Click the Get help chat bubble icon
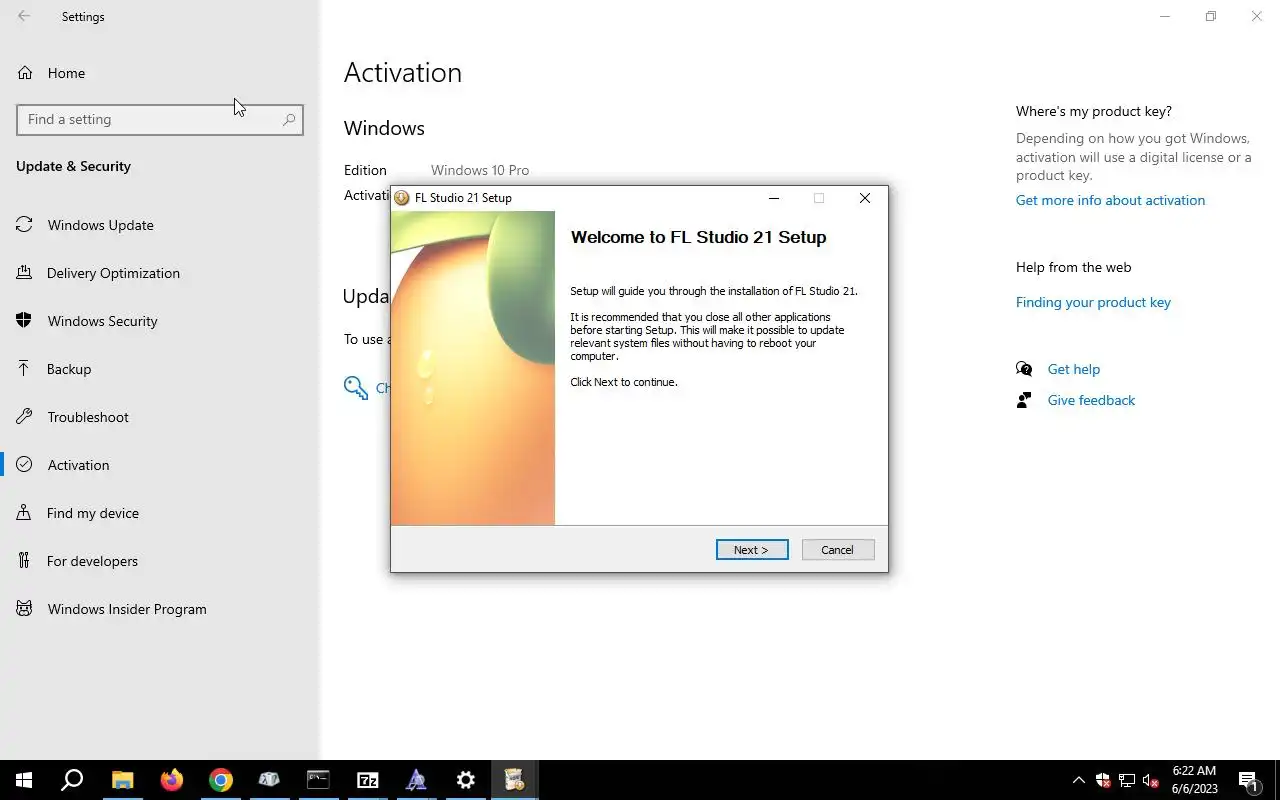The height and width of the screenshot is (800, 1280). pos(1024,369)
